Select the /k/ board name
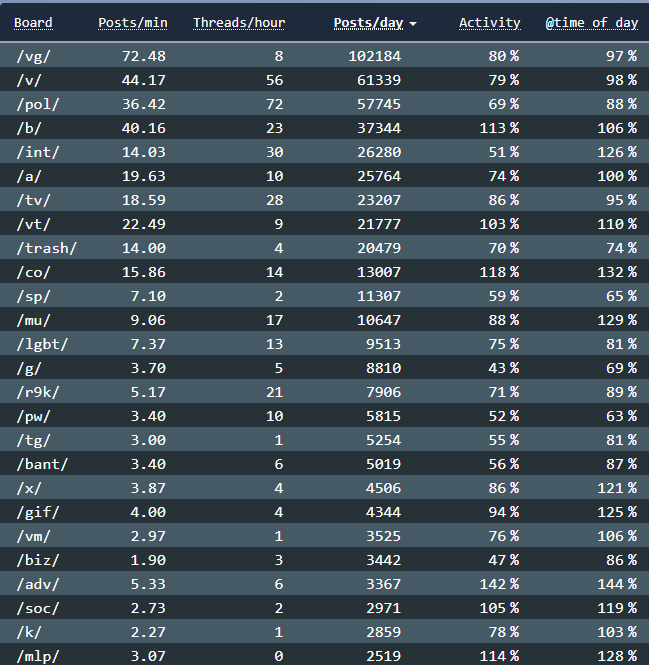Viewport: 649px width, 665px height. click(x=28, y=632)
